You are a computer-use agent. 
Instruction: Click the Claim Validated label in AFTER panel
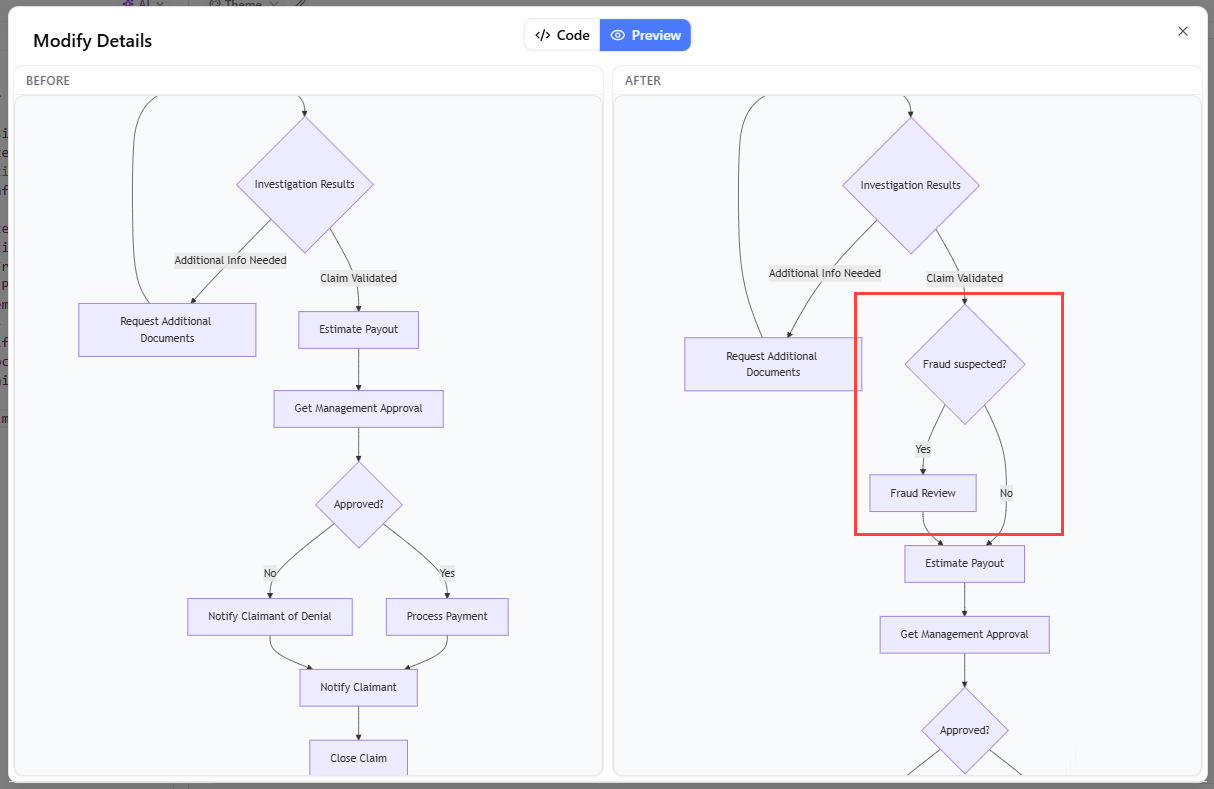(964, 278)
